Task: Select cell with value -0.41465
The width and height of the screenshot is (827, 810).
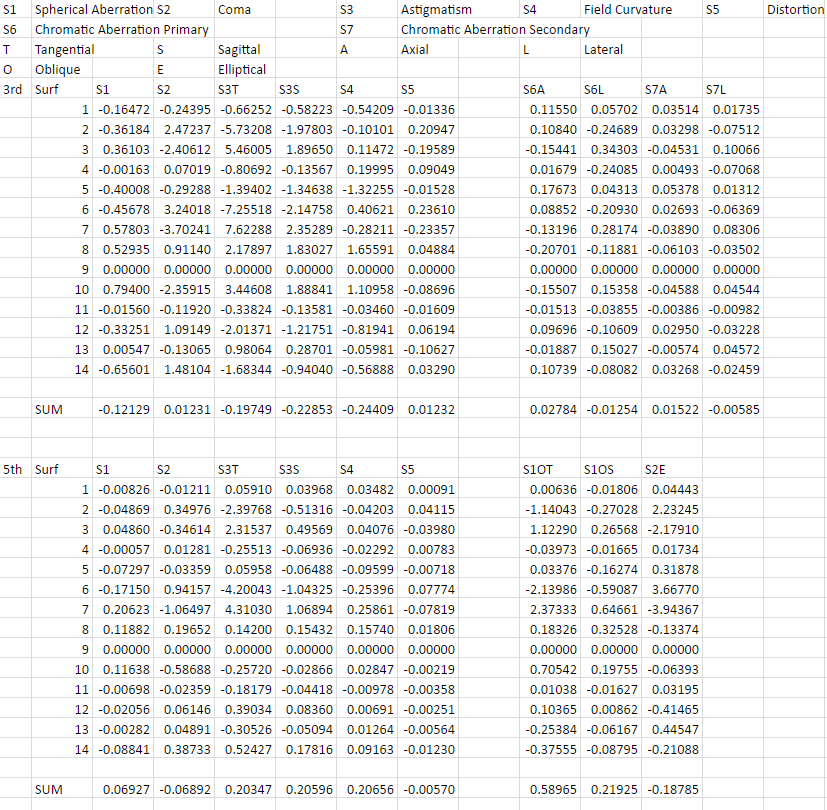Action: click(672, 710)
